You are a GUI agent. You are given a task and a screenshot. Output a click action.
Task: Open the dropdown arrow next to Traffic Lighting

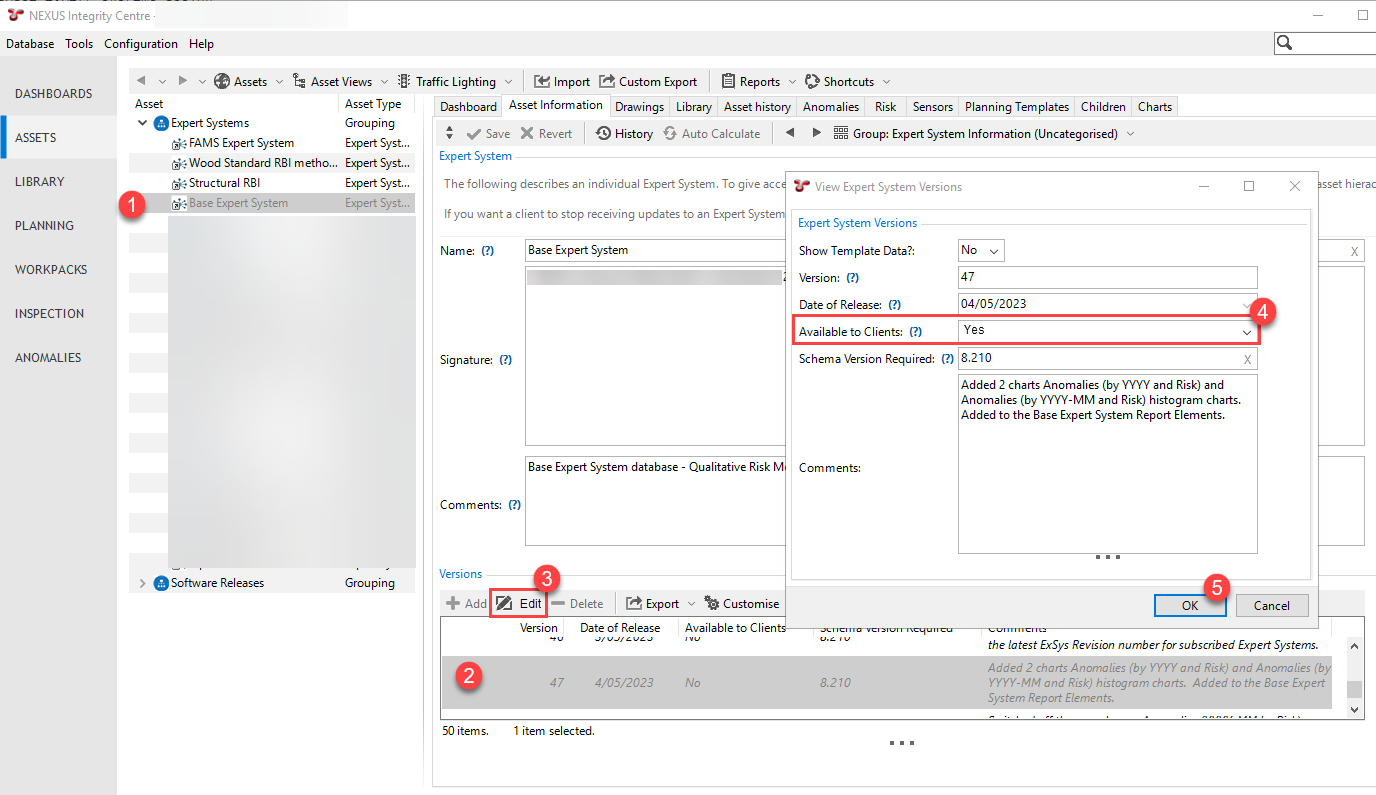pyautogui.click(x=508, y=82)
